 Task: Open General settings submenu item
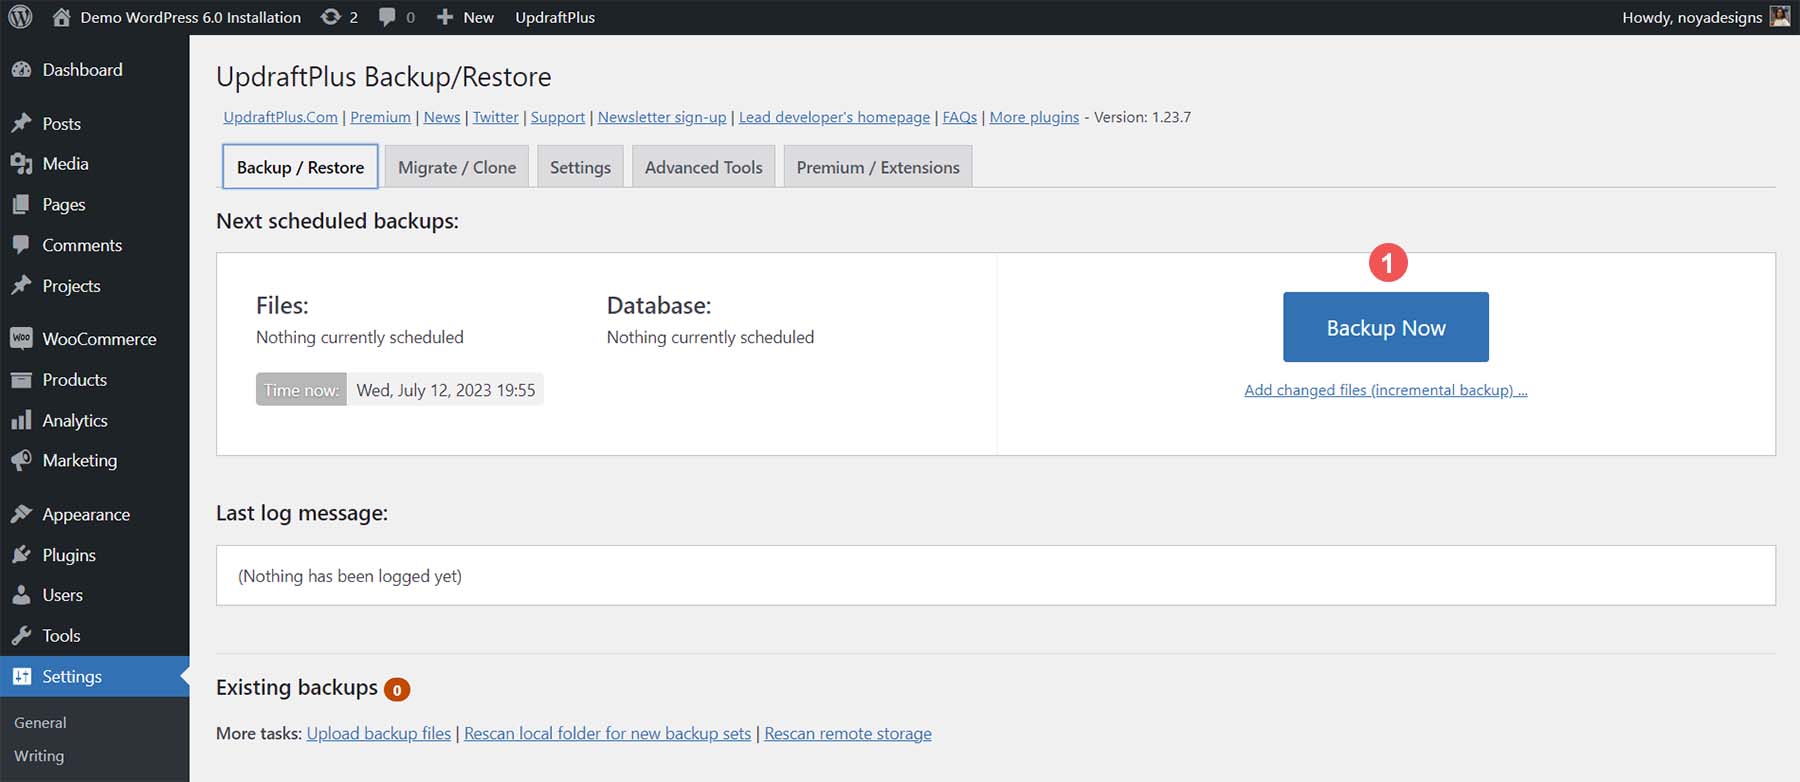click(x=40, y=722)
